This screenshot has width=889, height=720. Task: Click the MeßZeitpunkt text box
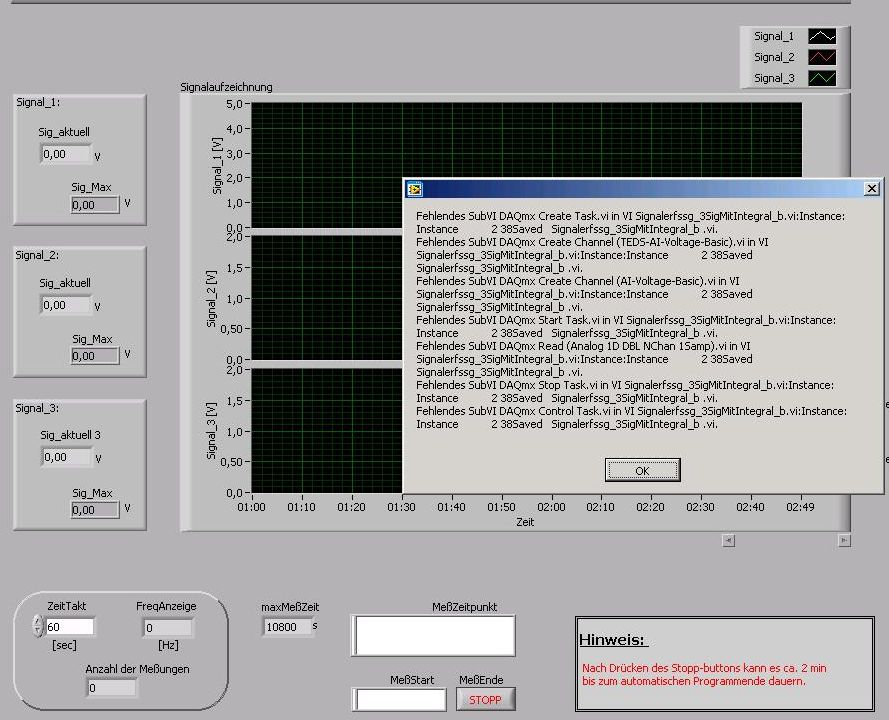coord(432,636)
